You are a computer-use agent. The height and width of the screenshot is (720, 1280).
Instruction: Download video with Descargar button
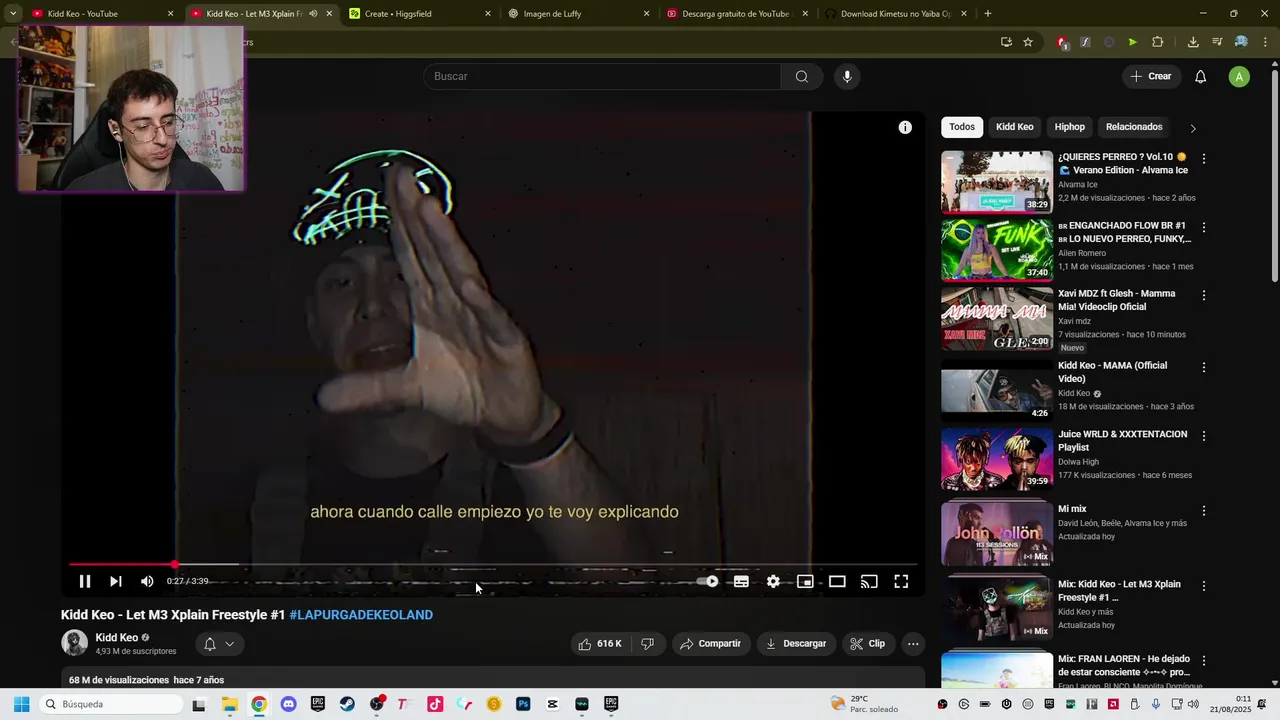[x=796, y=644]
